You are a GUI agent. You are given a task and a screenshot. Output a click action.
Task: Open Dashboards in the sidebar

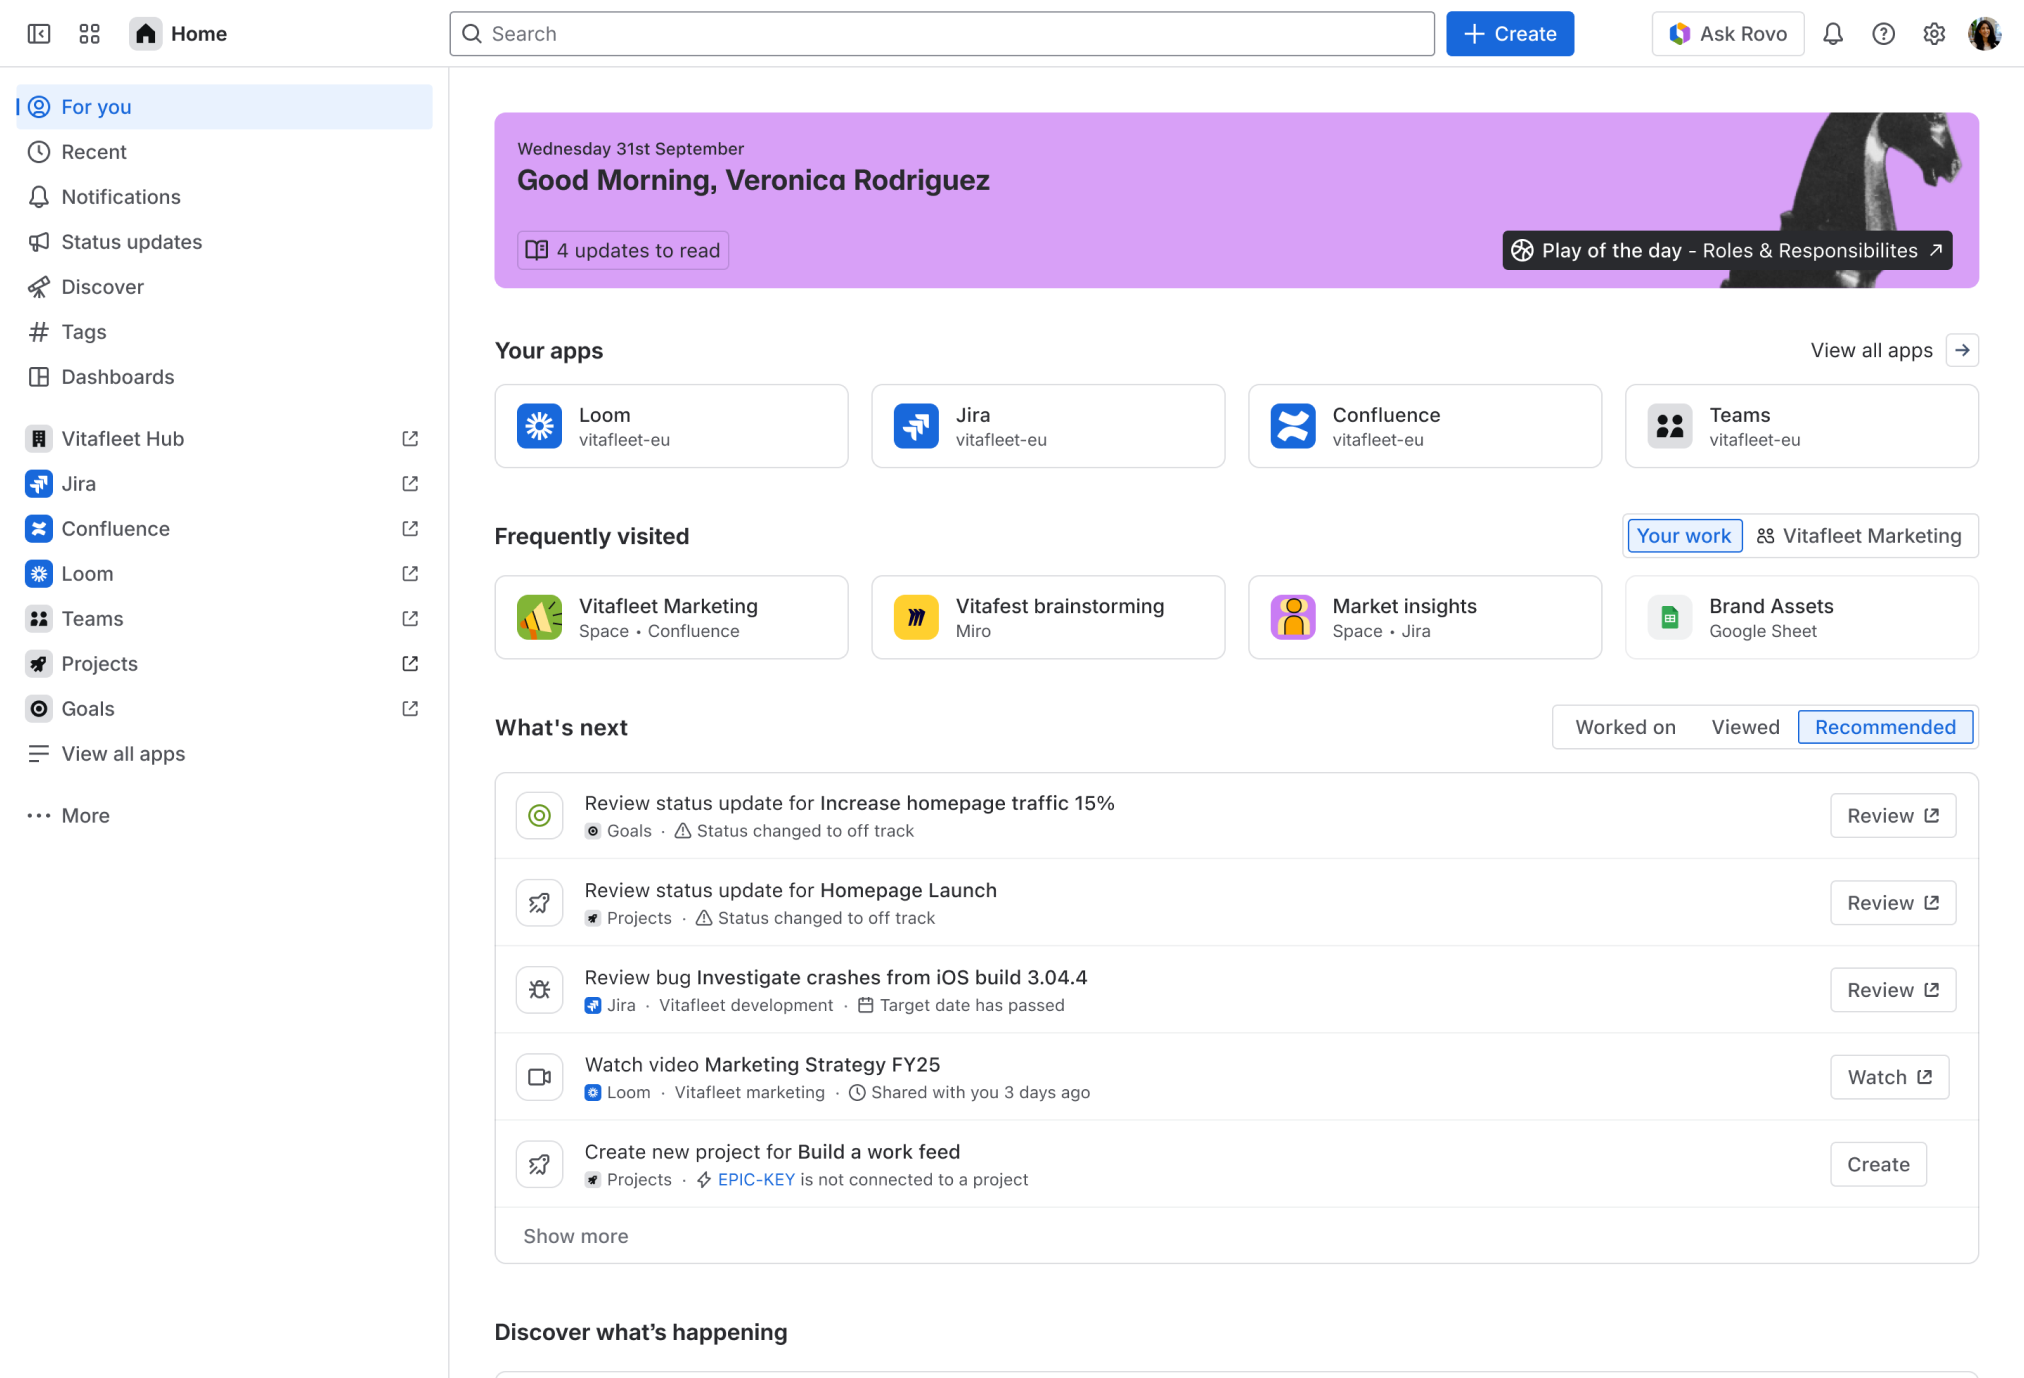[224, 377]
